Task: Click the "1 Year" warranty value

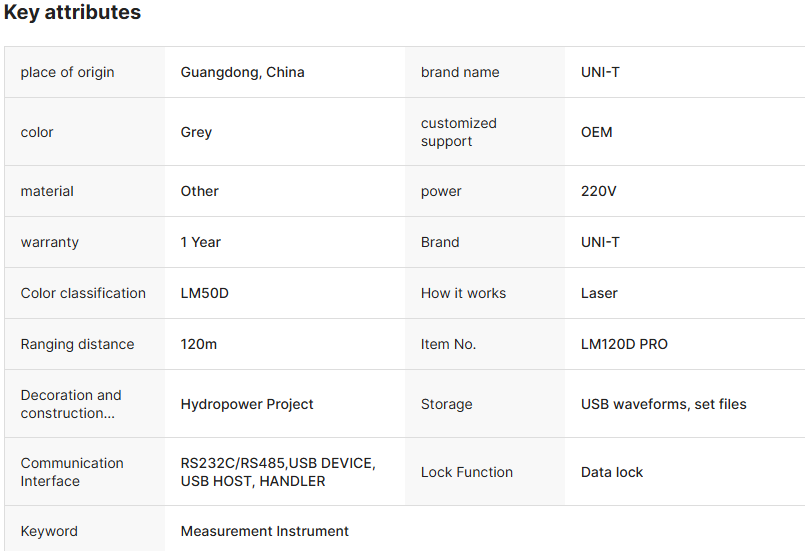Action: [x=200, y=242]
